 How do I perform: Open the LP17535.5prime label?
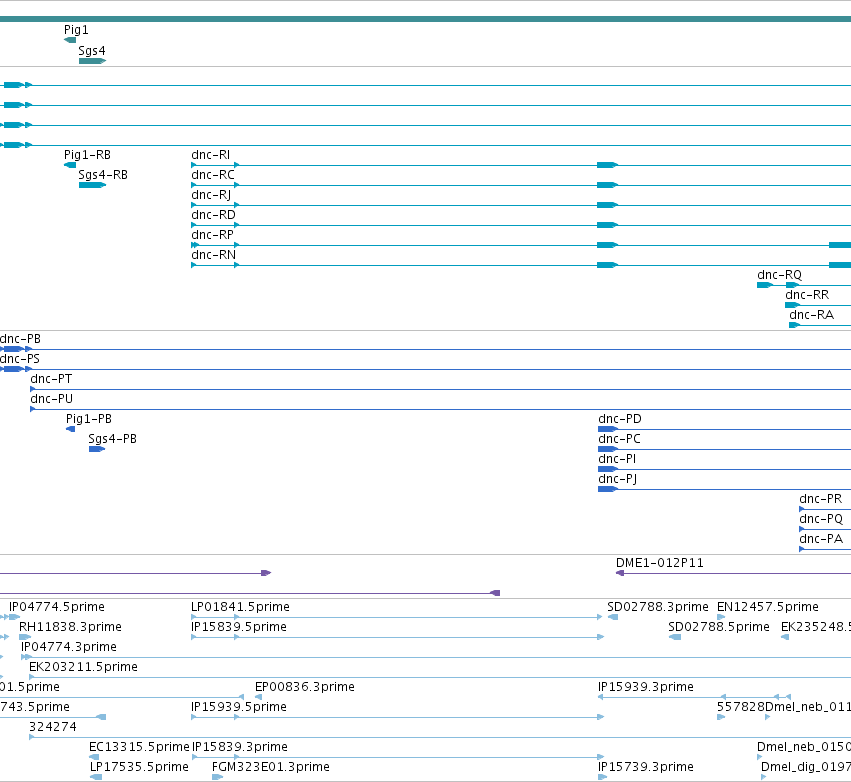click(139, 767)
